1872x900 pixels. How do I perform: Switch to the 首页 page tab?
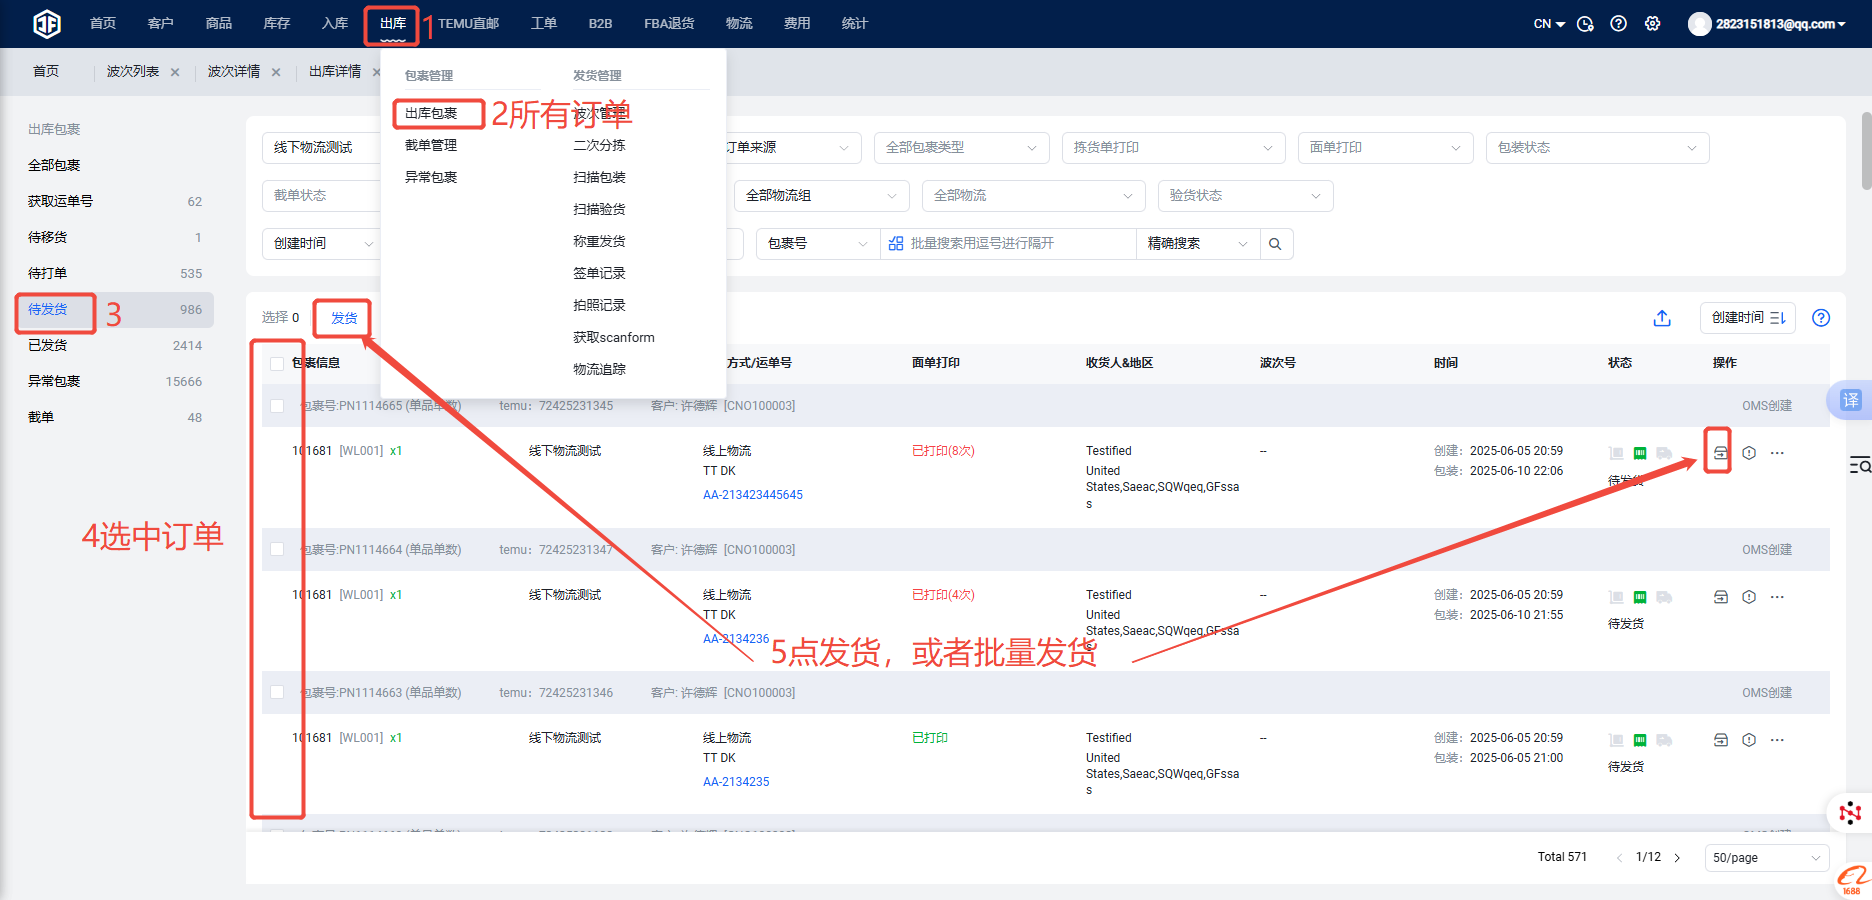coord(46,72)
